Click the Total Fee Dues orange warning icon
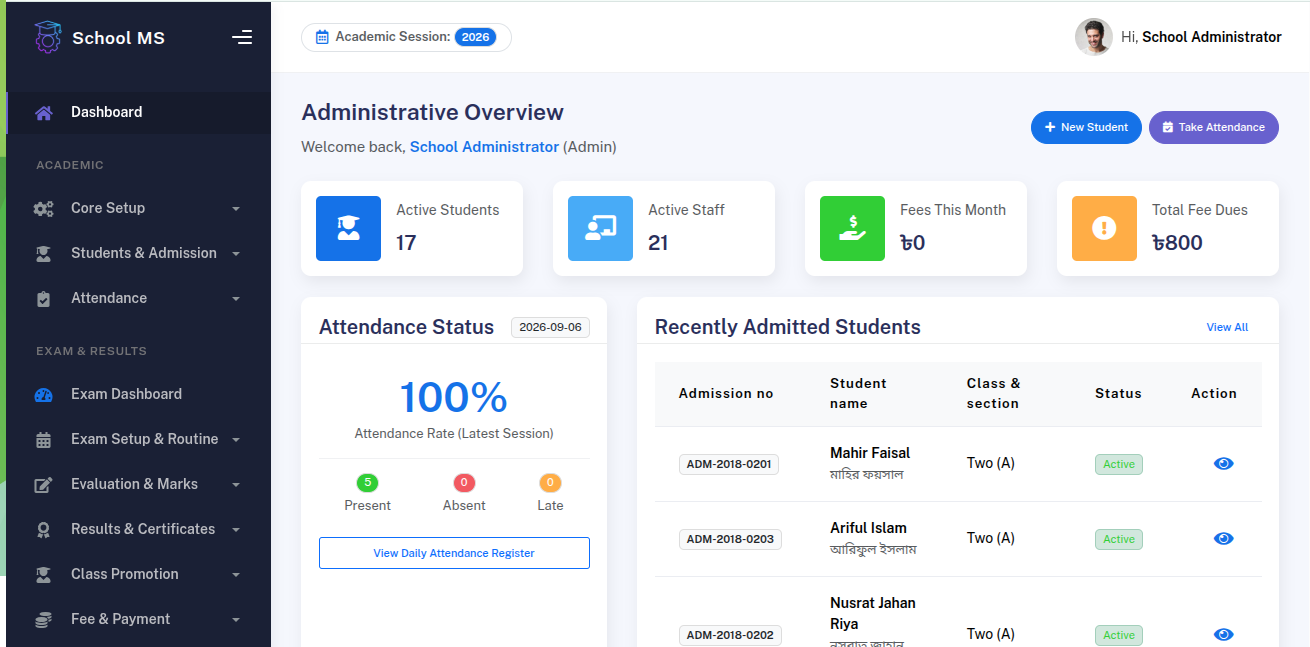1310x647 pixels. point(1104,228)
